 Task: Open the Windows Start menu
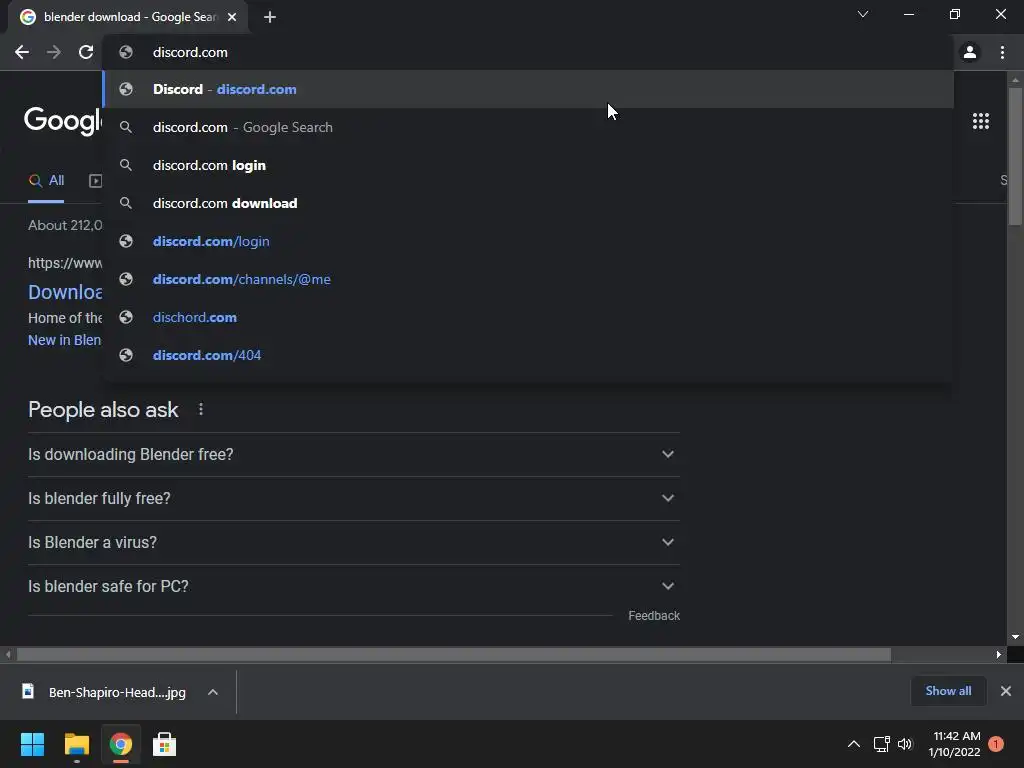pyautogui.click(x=32, y=744)
